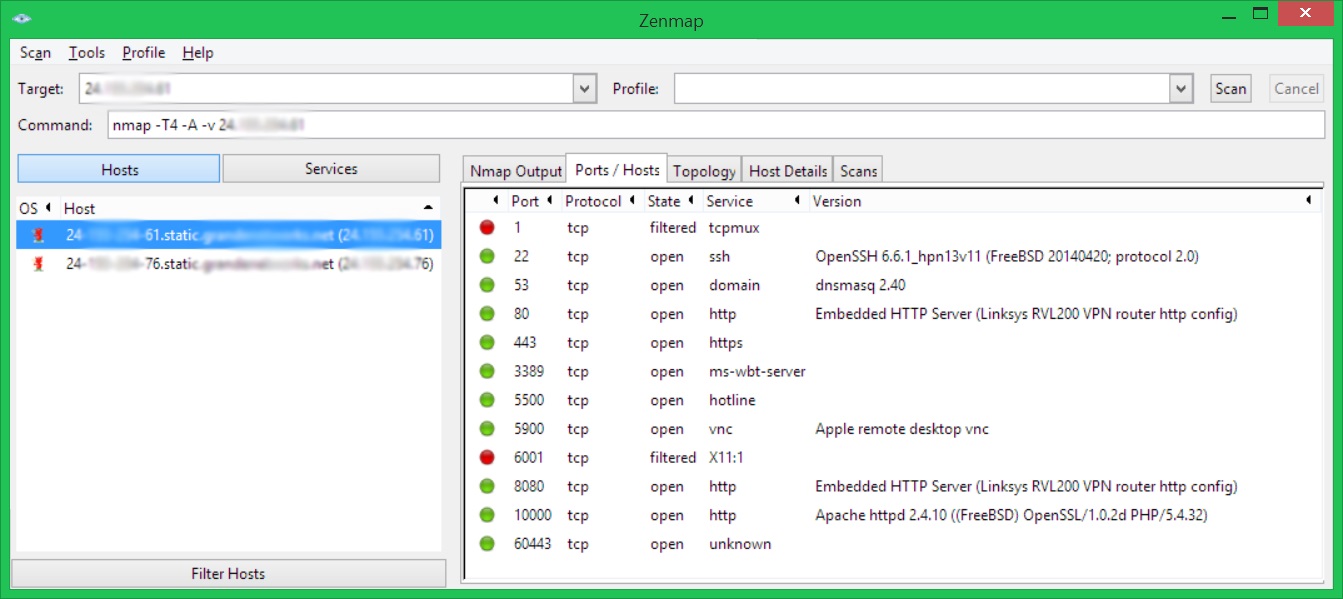Toggle the Hosts view button
The height and width of the screenshot is (599, 1343).
pyautogui.click(x=119, y=169)
